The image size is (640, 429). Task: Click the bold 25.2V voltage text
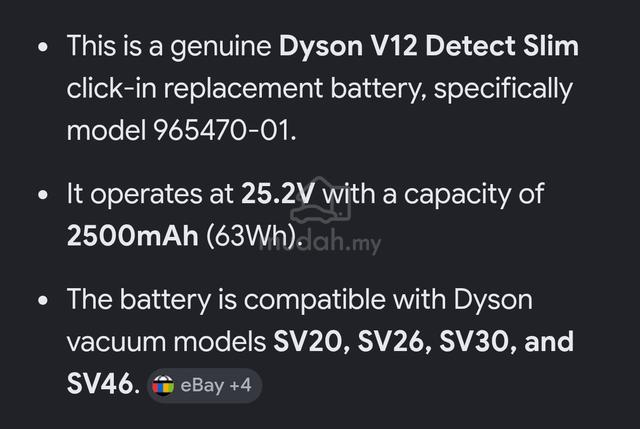point(278,193)
